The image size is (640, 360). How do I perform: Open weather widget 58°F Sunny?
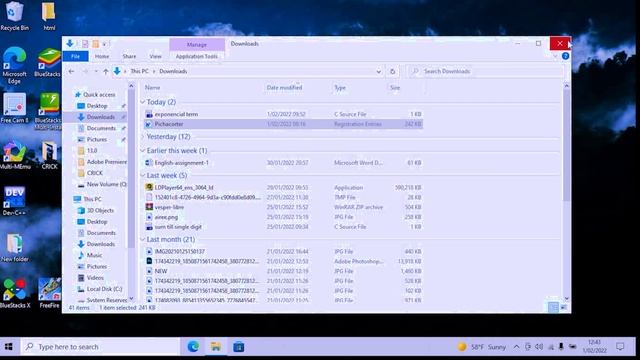coord(482,347)
